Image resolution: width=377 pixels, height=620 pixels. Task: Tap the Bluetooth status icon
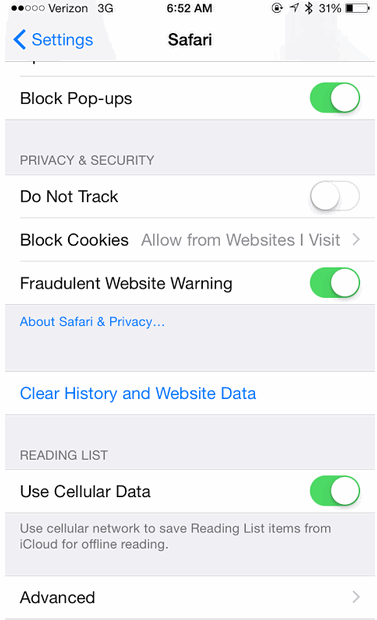[x=309, y=8]
